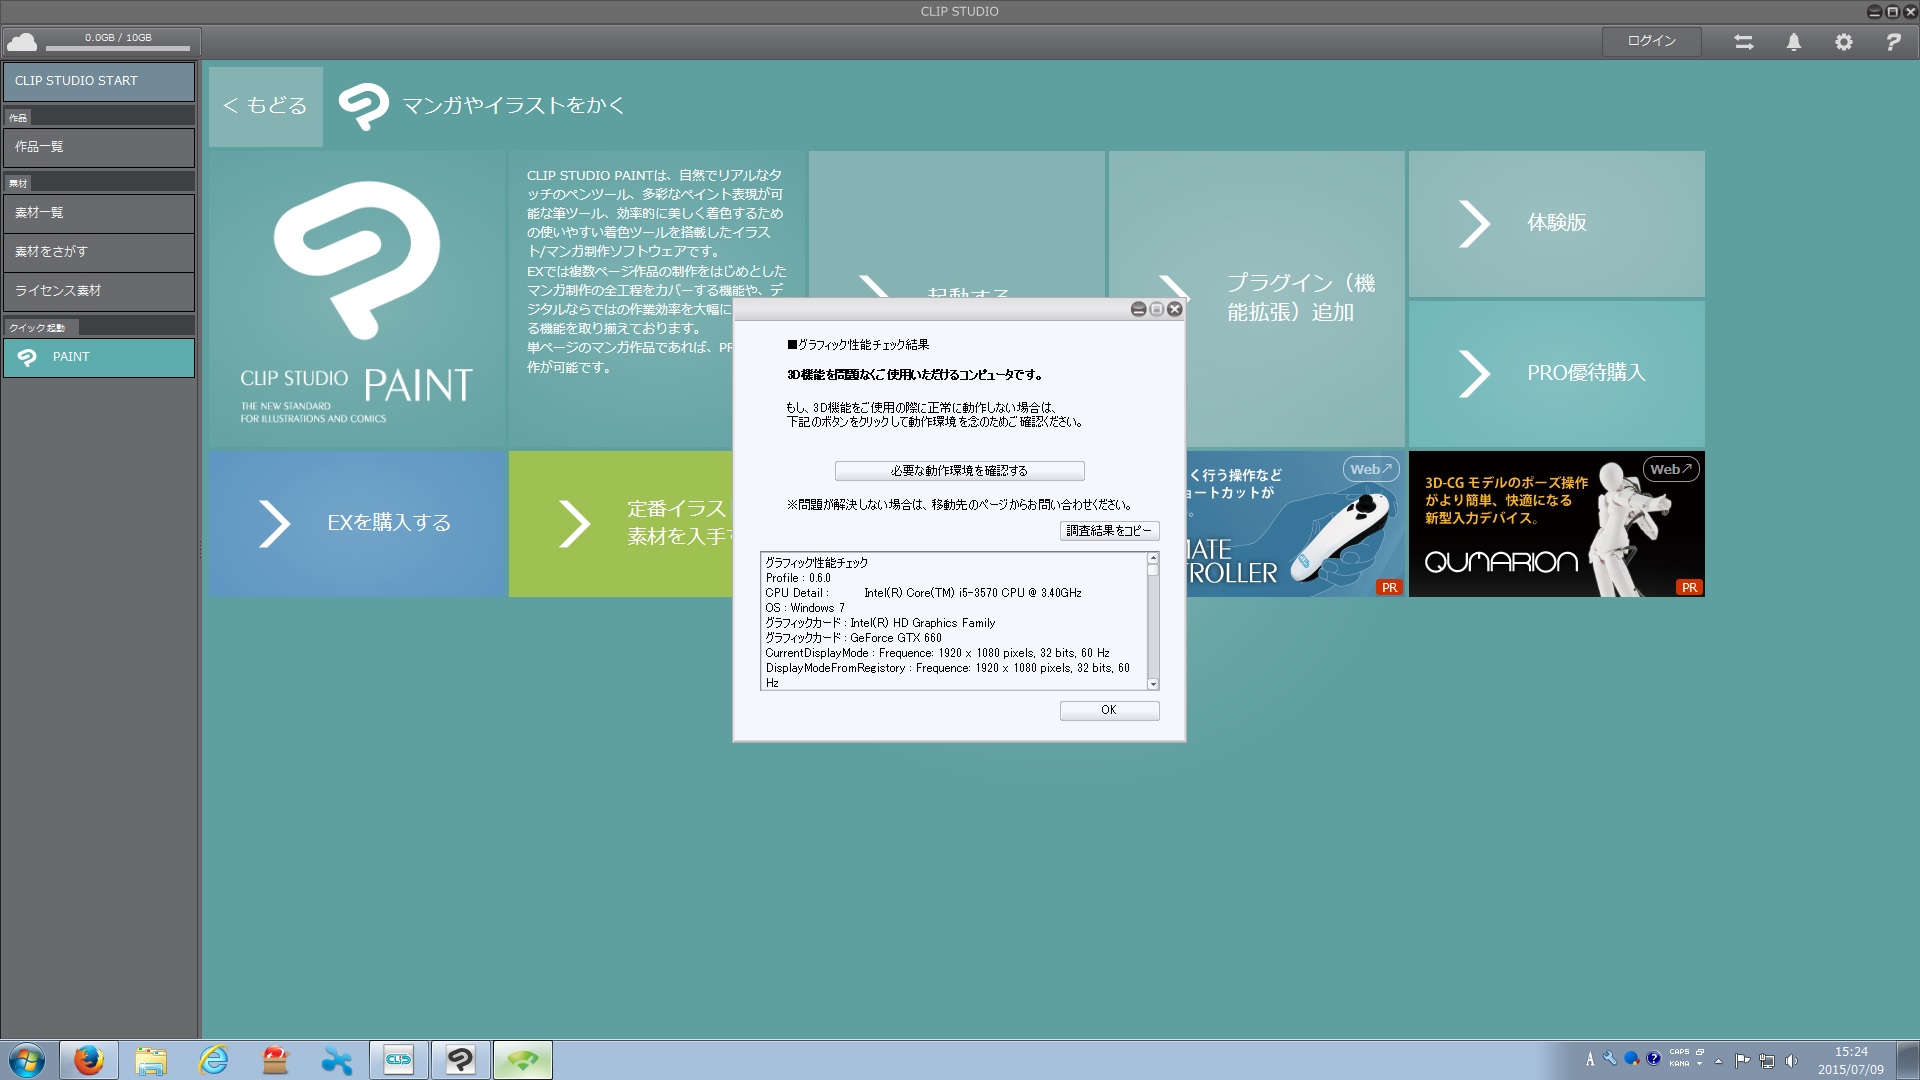Open settings gear icon
Viewport: 1920px width, 1080px height.
pos(1843,42)
